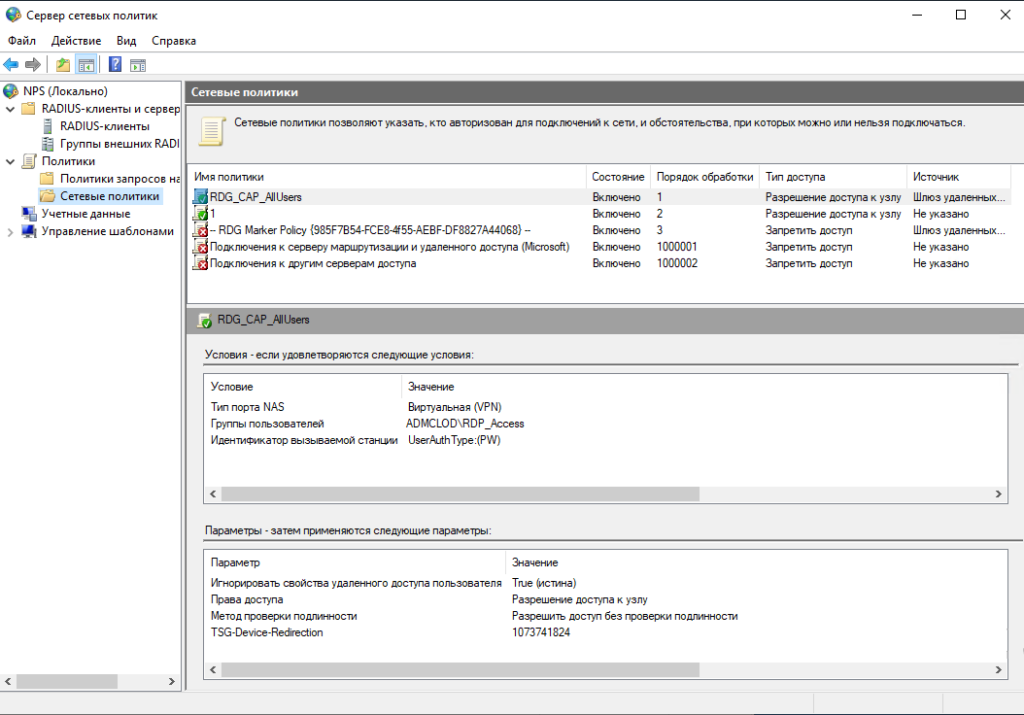The width and height of the screenshot is (1024, 715).
Task: Collapse the Политики tree node
Action: (11, 161)
